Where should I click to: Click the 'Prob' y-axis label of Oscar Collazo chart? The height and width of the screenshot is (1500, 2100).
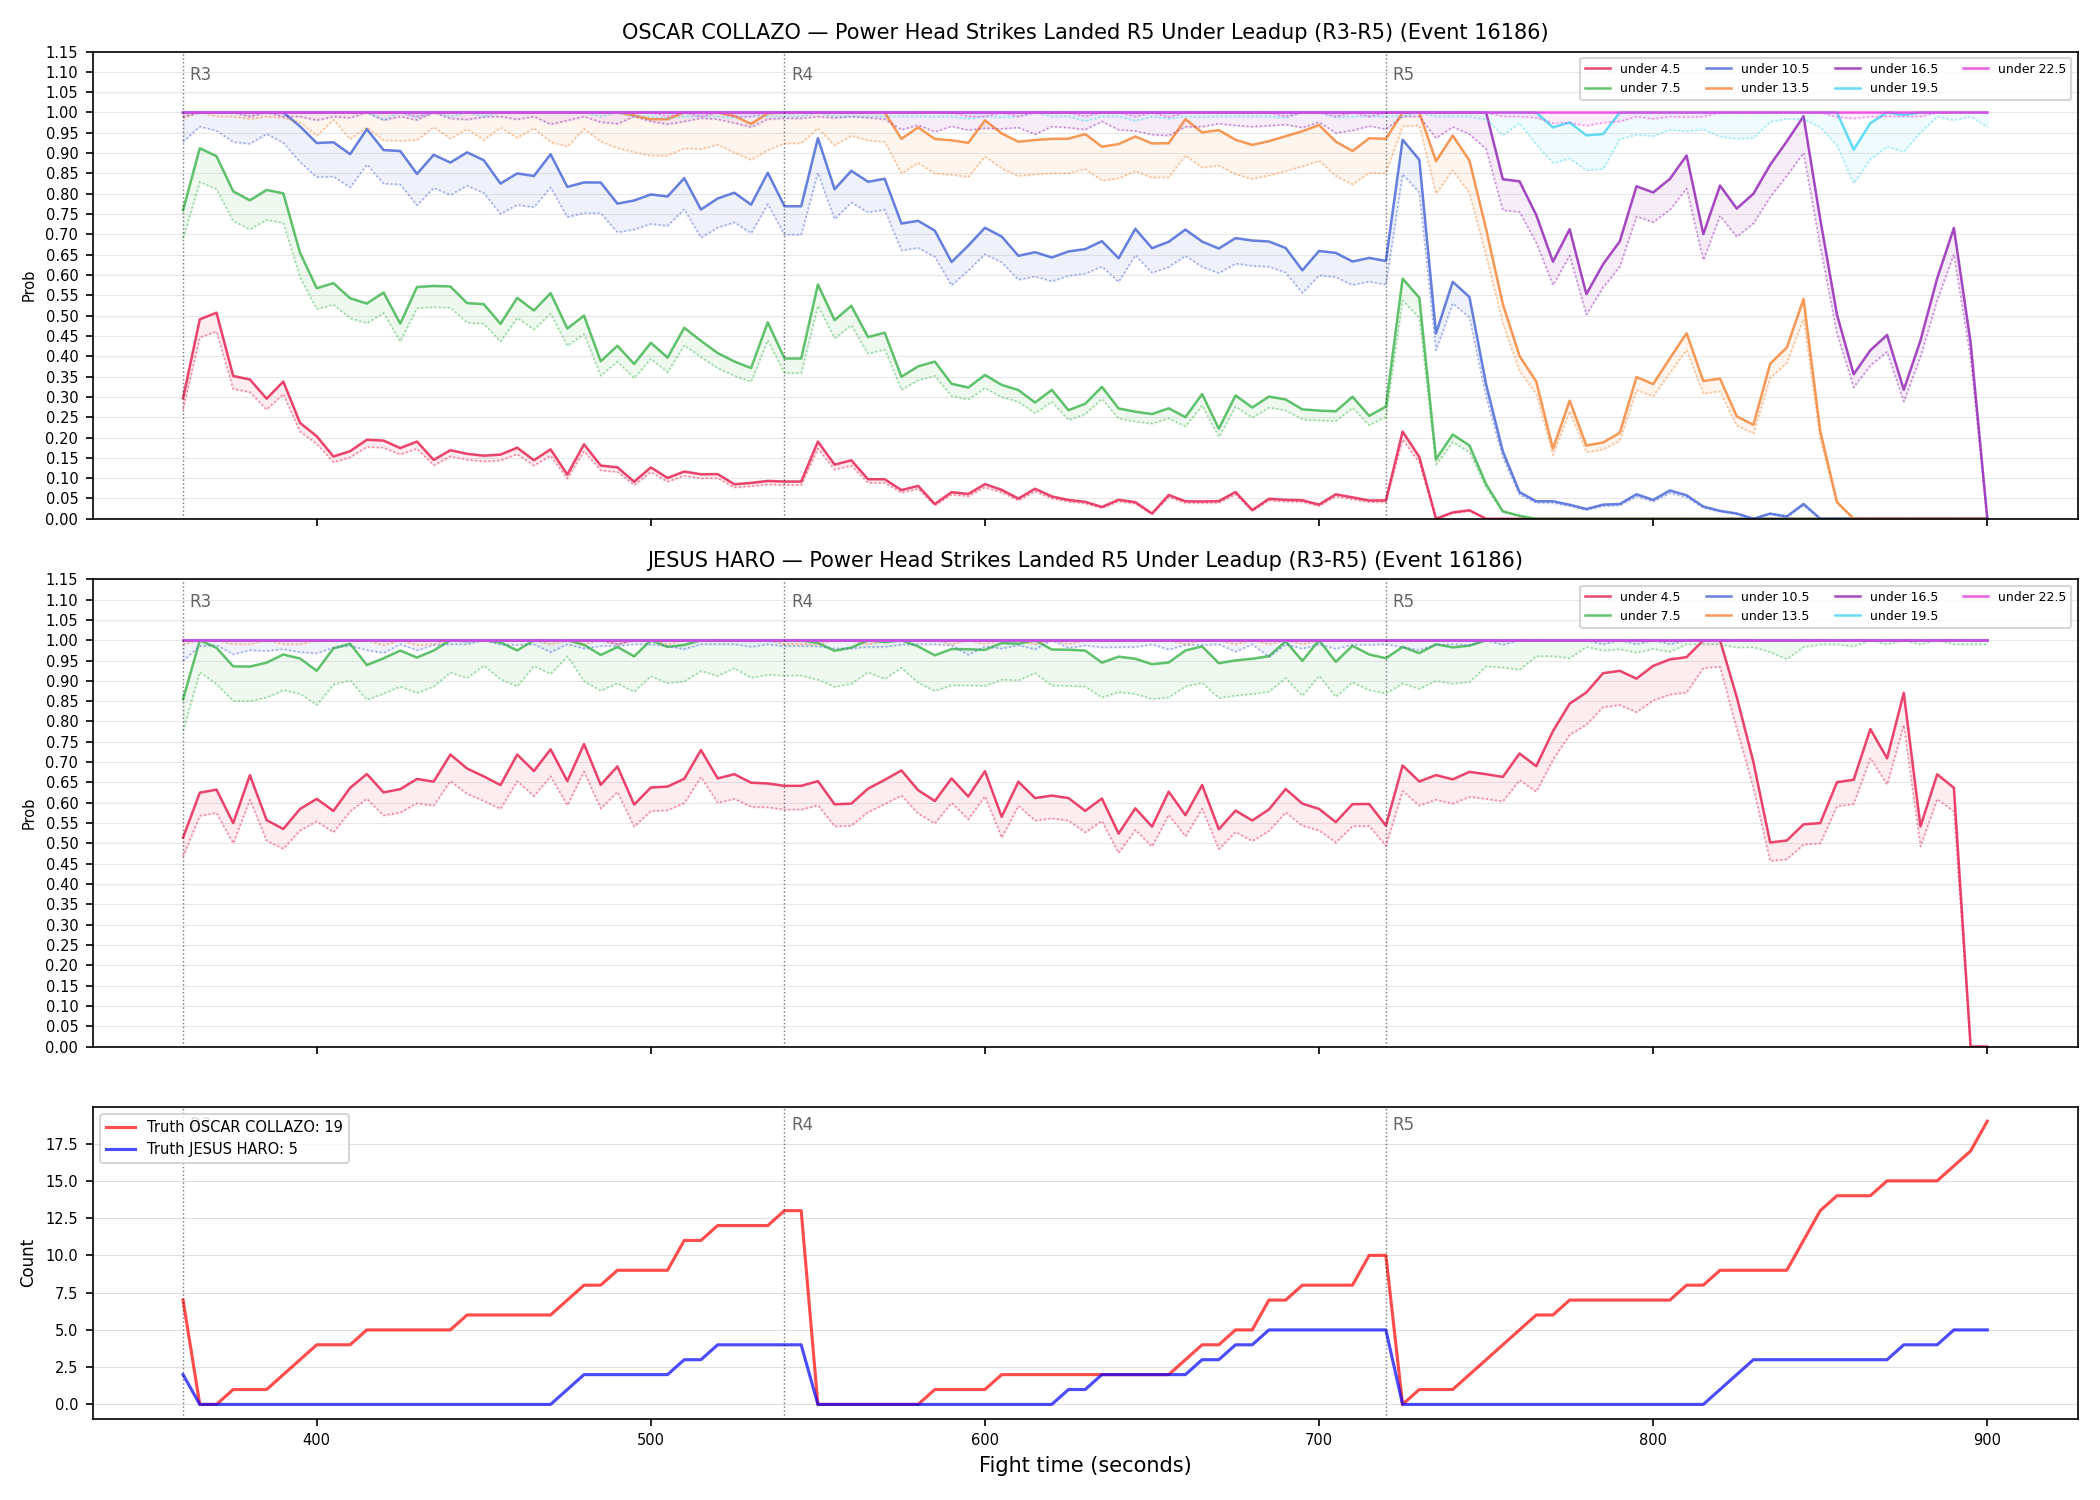pos(28,286)
